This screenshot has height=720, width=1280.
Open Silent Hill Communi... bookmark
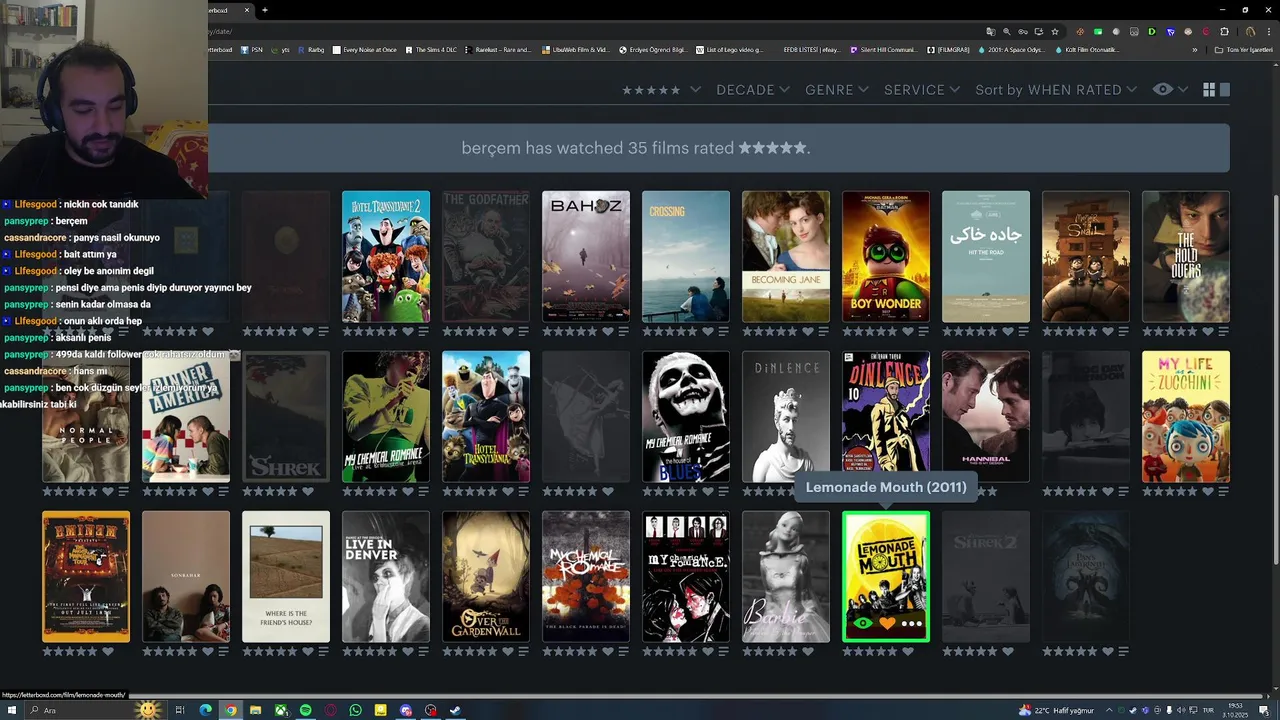[x=883, y=50]
